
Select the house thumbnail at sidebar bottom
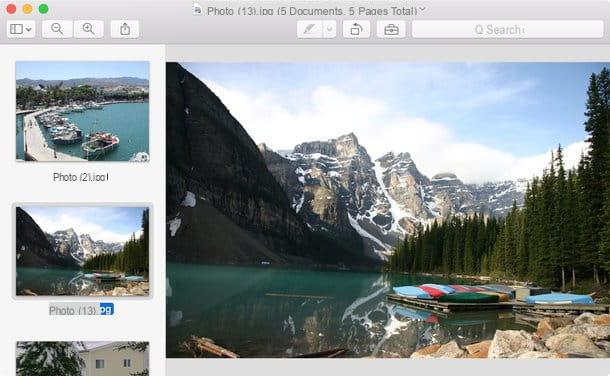pyautogui.click(x=82, y=359)
